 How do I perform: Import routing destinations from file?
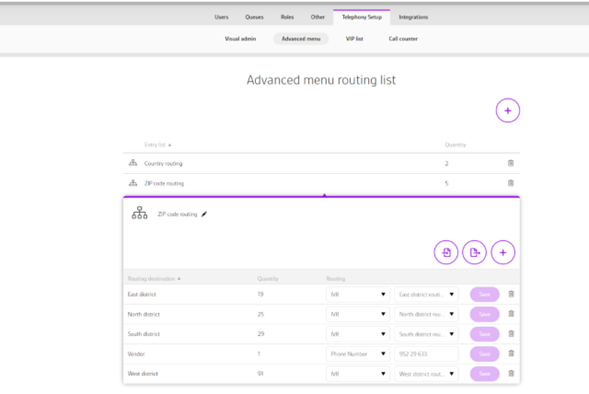[x=446, y=252]
